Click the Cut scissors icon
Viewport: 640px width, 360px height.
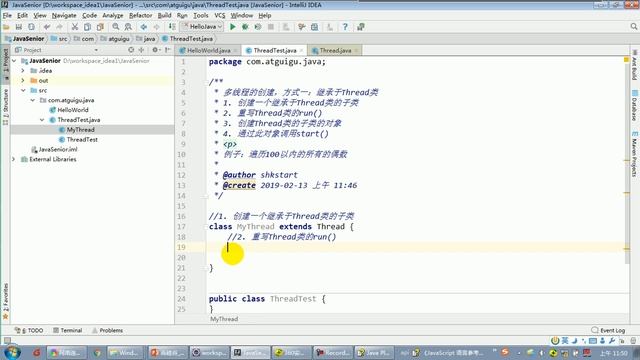[x=75, y=27]
